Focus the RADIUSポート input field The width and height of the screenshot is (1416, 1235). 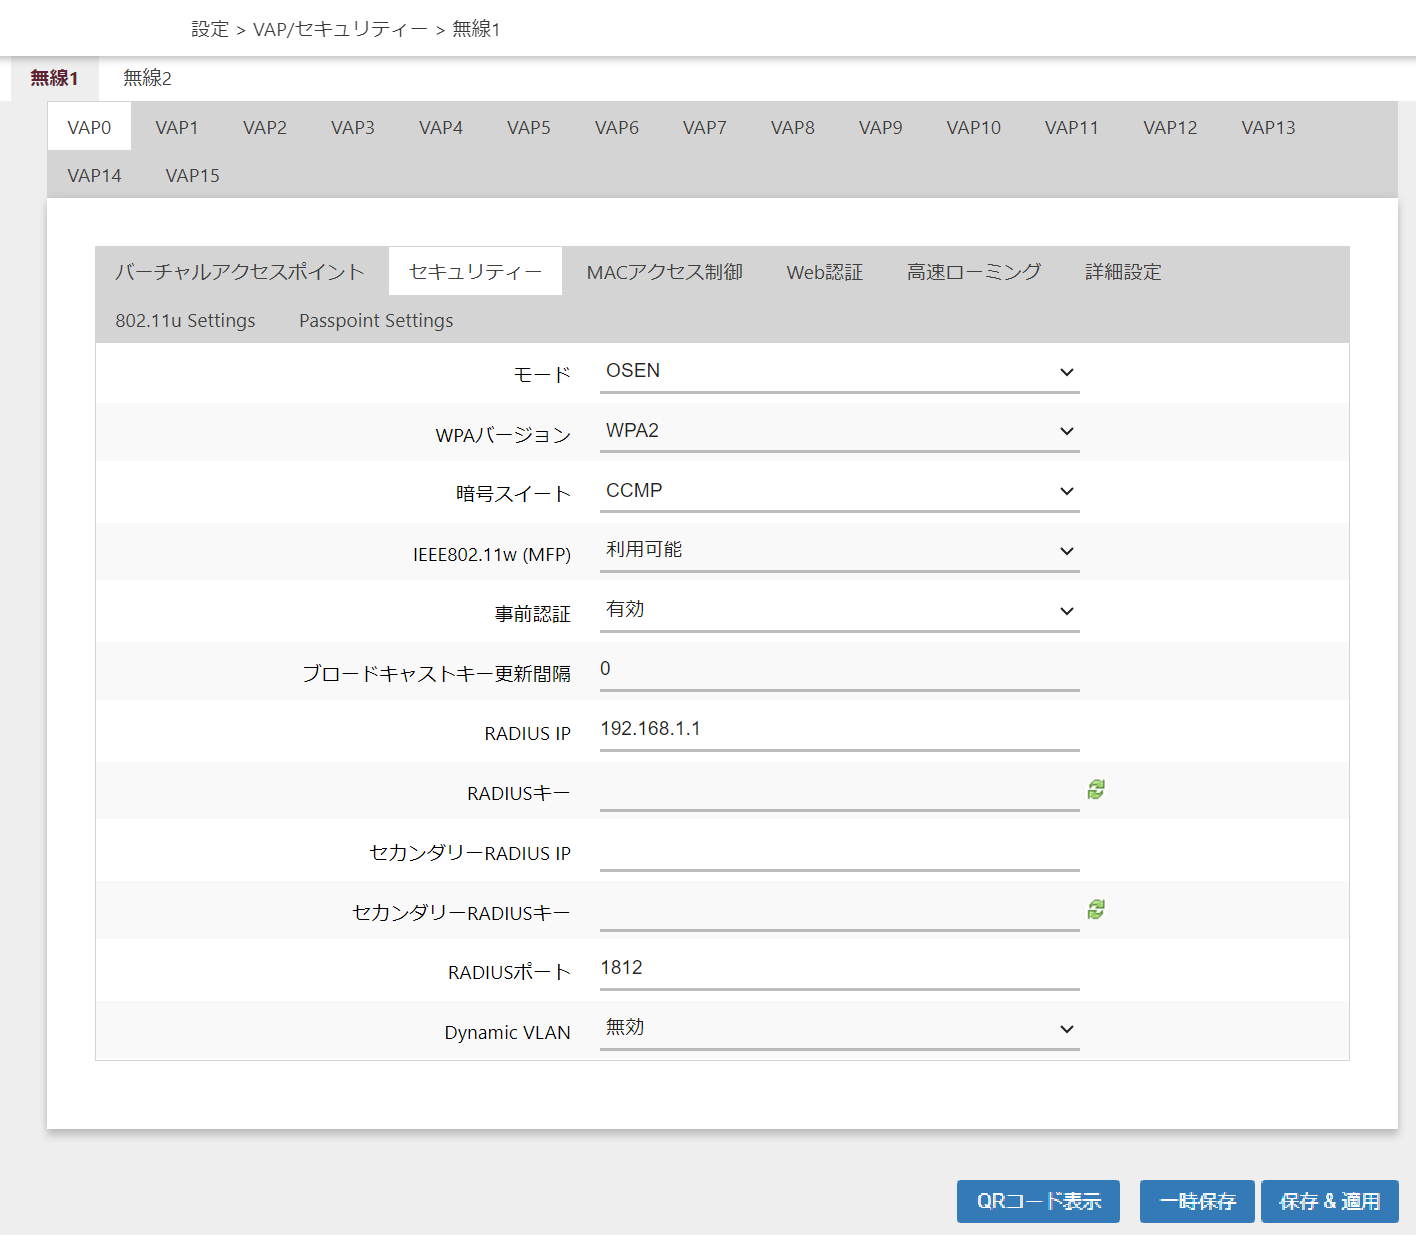click(839, 968)
